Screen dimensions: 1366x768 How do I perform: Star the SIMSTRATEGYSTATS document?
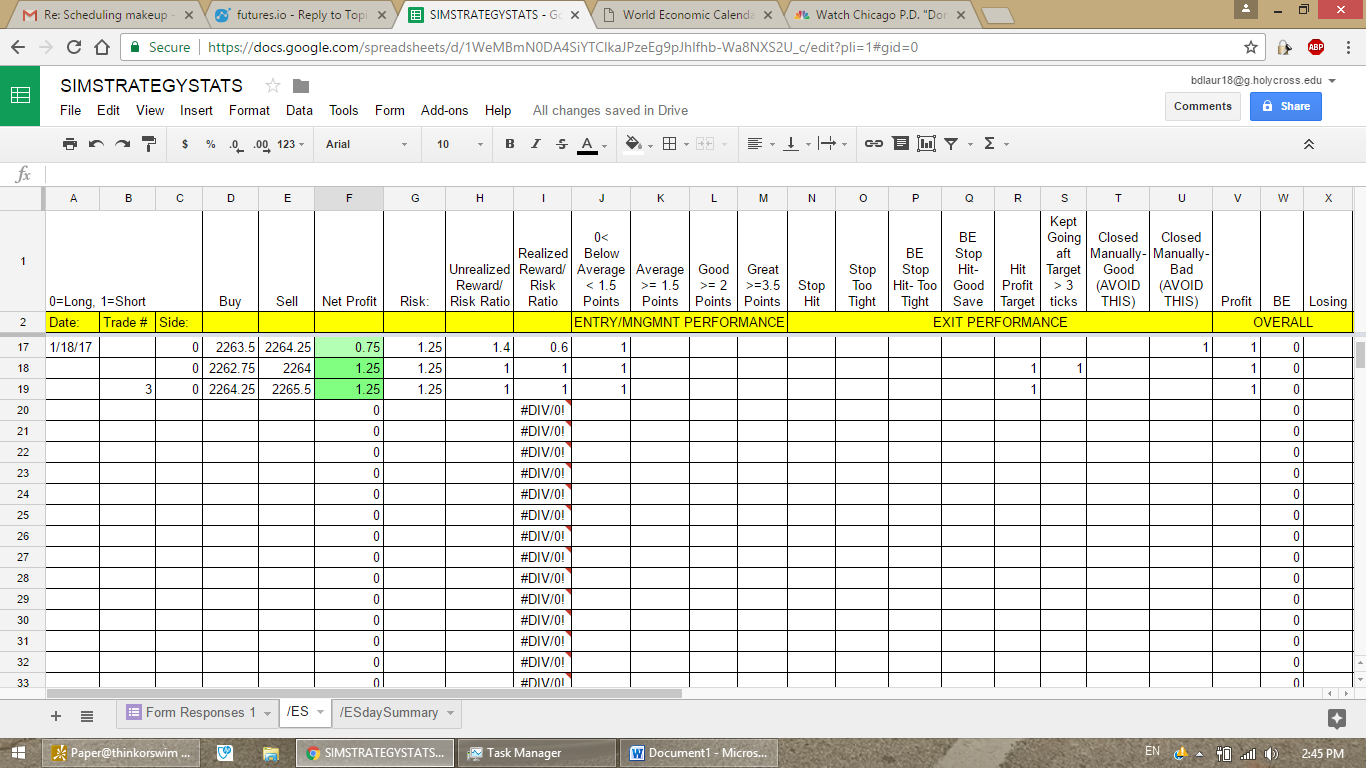(x=272, y=86)
